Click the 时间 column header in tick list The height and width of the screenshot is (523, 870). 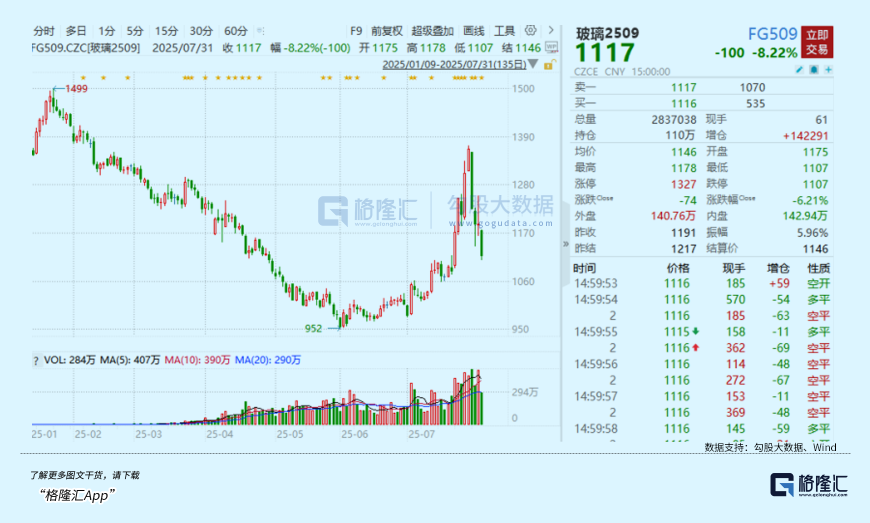(584, 268)
